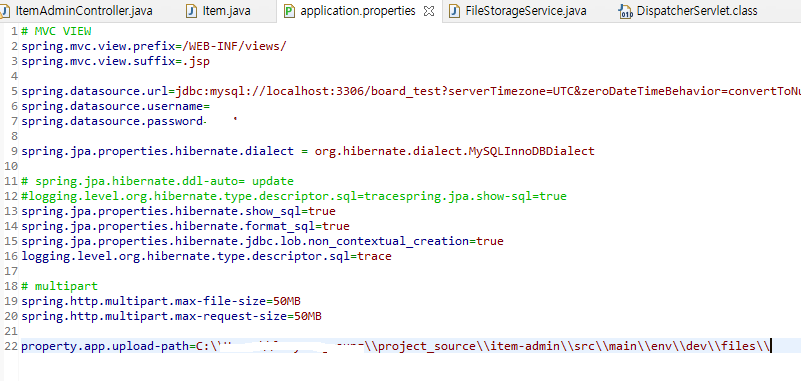Click the hibernate.format_sql=true line
Image resolution: width=801 pixels, height=381 pixels.
185,226
